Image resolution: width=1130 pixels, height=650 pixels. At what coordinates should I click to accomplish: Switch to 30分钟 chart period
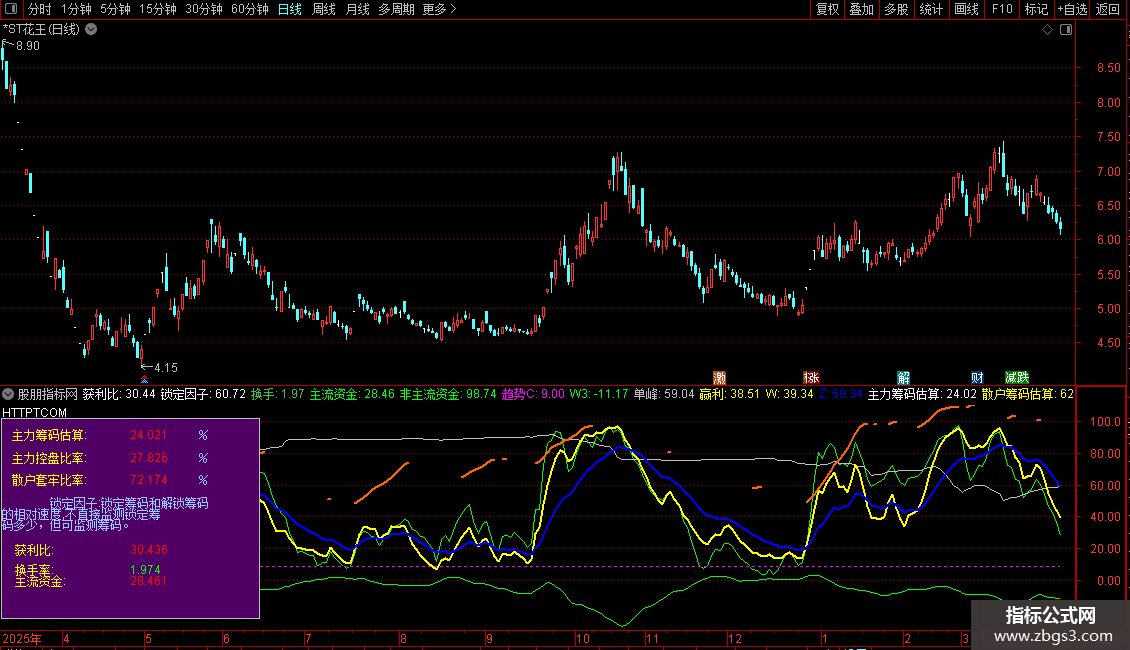click(x=204, y=9)
